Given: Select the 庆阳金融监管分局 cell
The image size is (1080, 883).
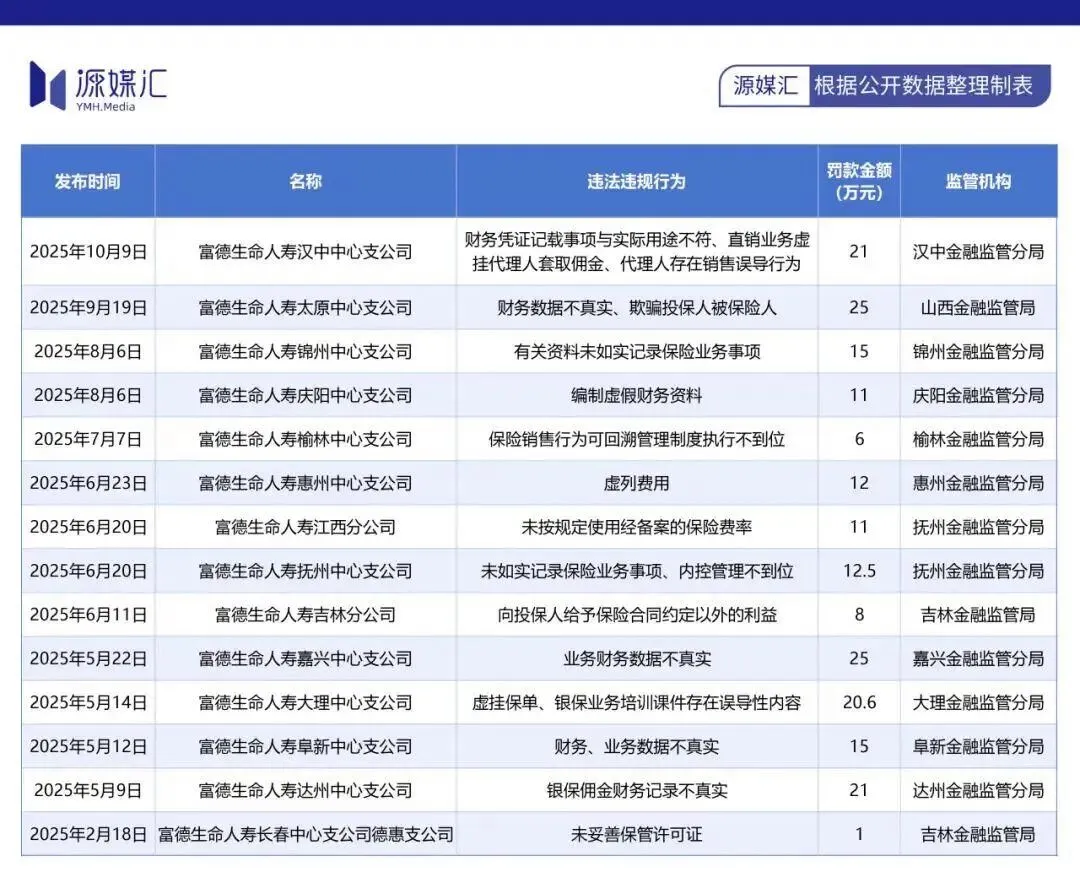Looking at the screenshot, I should pos(978,395).
